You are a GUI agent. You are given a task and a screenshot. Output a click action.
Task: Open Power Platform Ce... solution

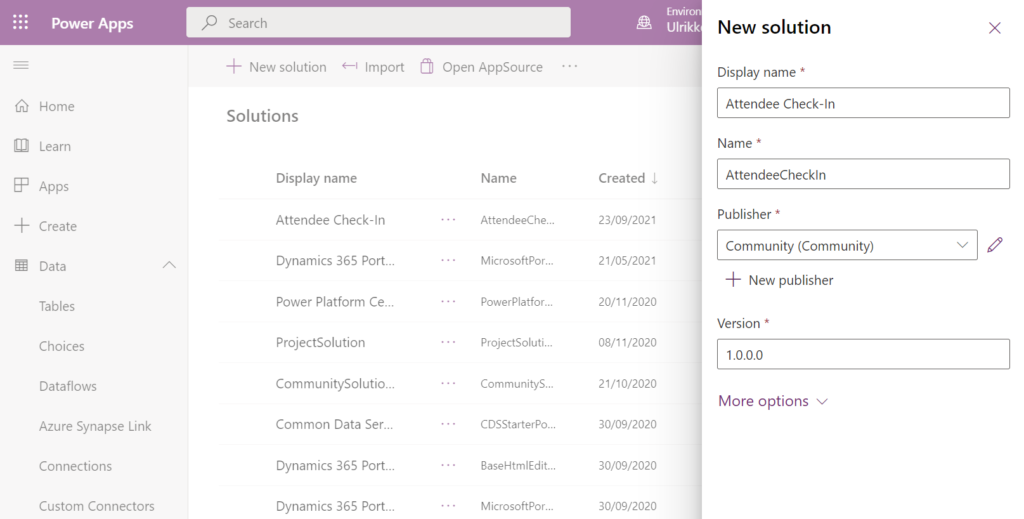coord(335,302)
